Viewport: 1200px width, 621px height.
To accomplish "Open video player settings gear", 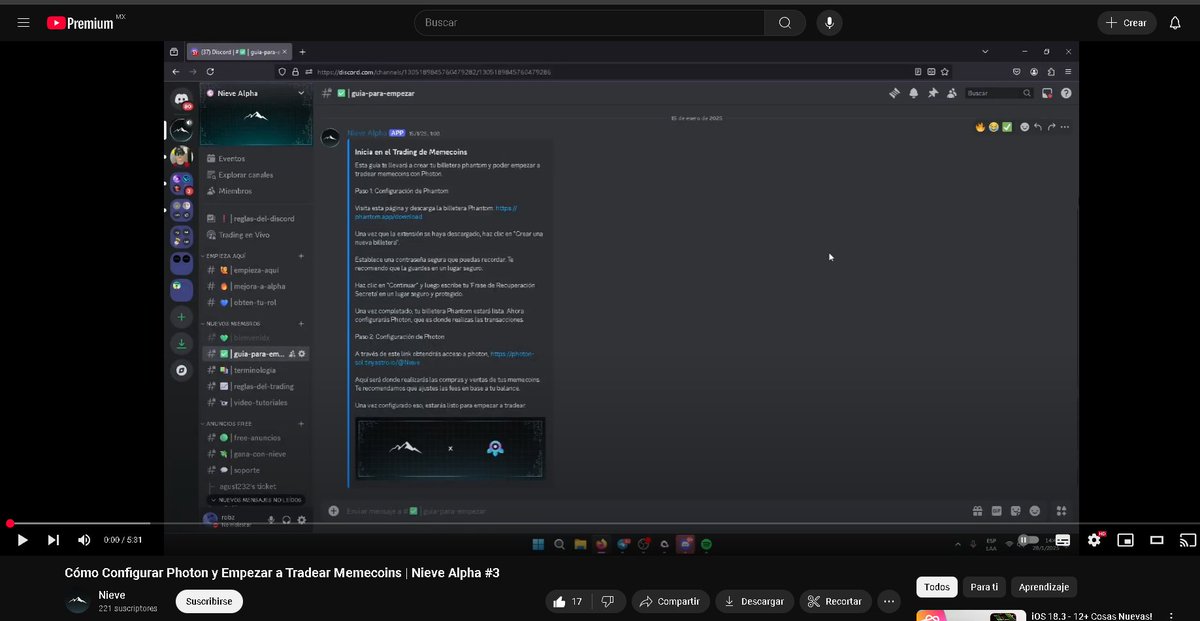I will tap(1094, 540).
